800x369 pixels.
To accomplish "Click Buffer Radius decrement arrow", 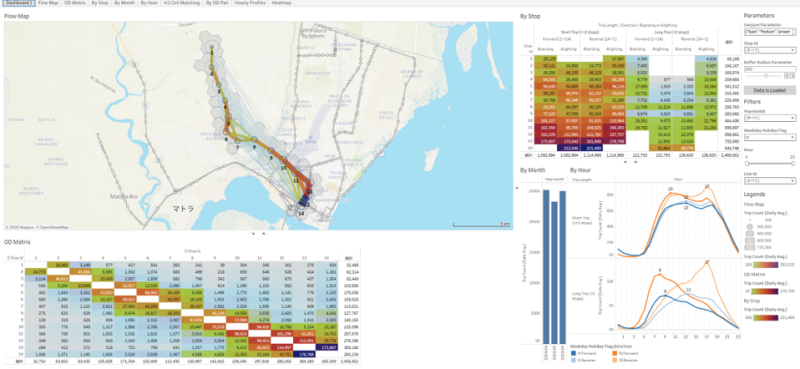I will click(787, 76).
